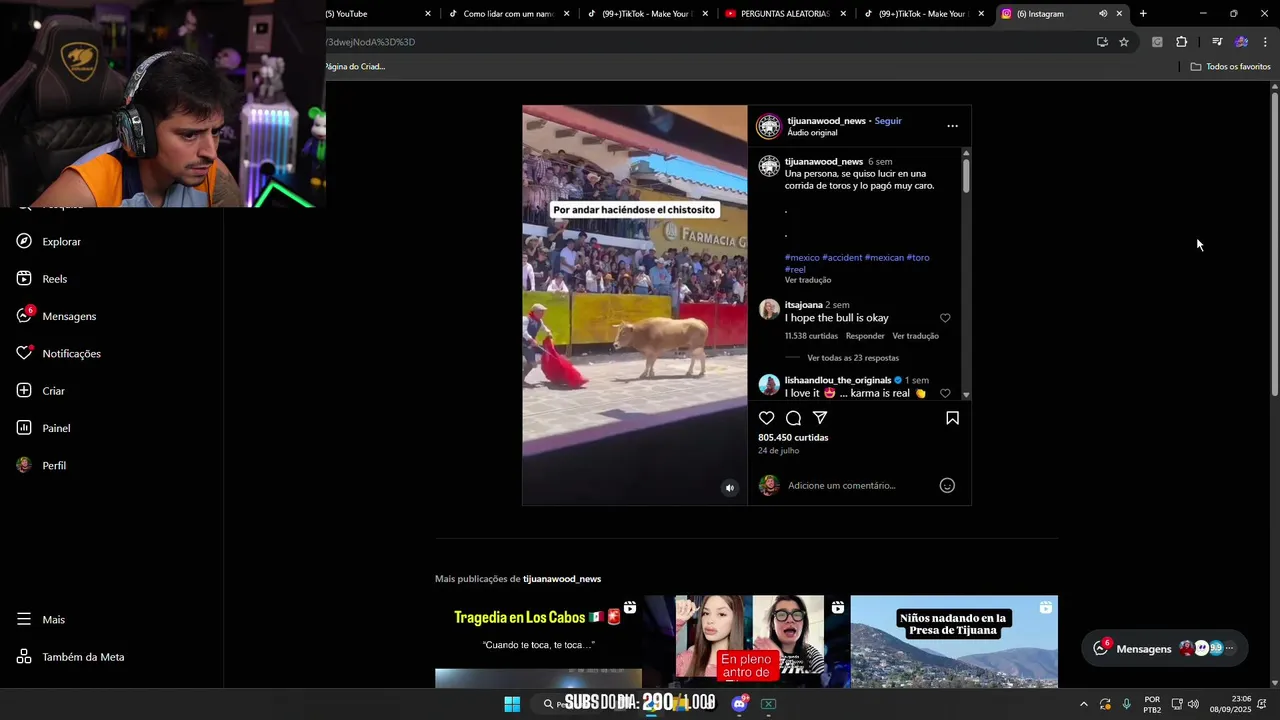The width and height of the screenshot is (1280, 720).
Task: Open Chrome three-dot menu
Action: (x=1265, y=42)
